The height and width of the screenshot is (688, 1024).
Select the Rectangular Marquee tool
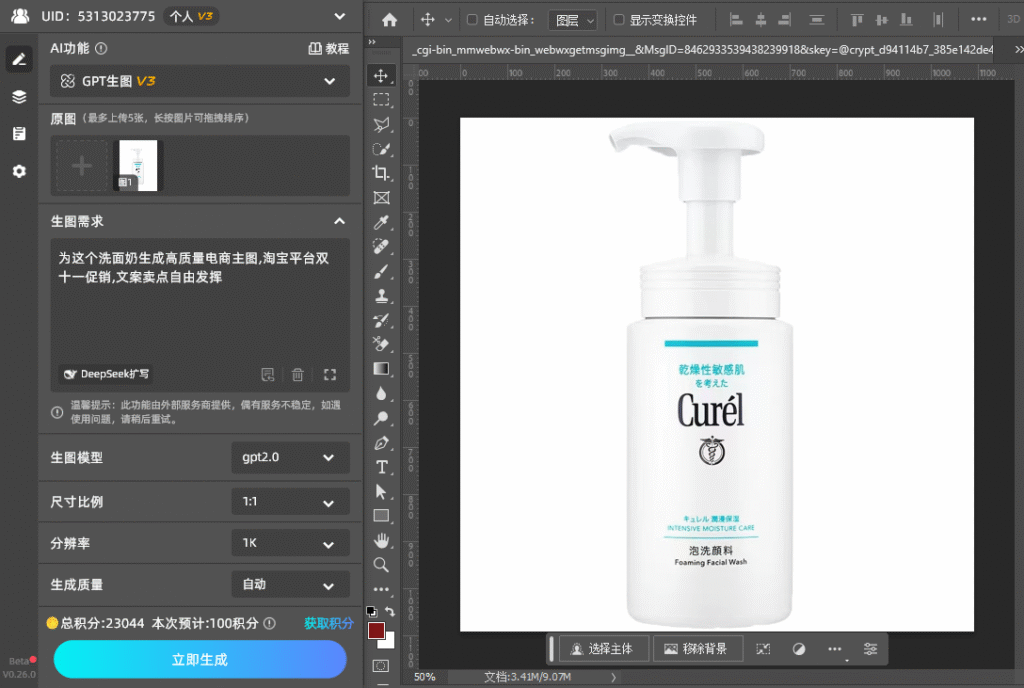pyautogui.click(x=381, y=100)
